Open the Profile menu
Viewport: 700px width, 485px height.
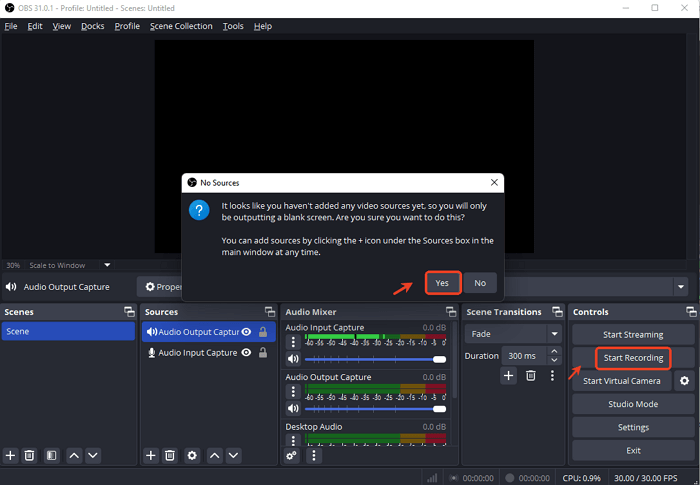[x=127, y=26]
